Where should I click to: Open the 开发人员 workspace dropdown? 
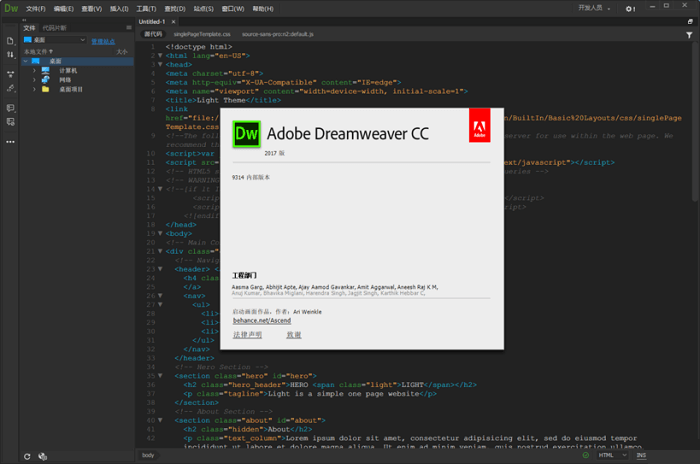pyautogui.click(x=594, y=8)
